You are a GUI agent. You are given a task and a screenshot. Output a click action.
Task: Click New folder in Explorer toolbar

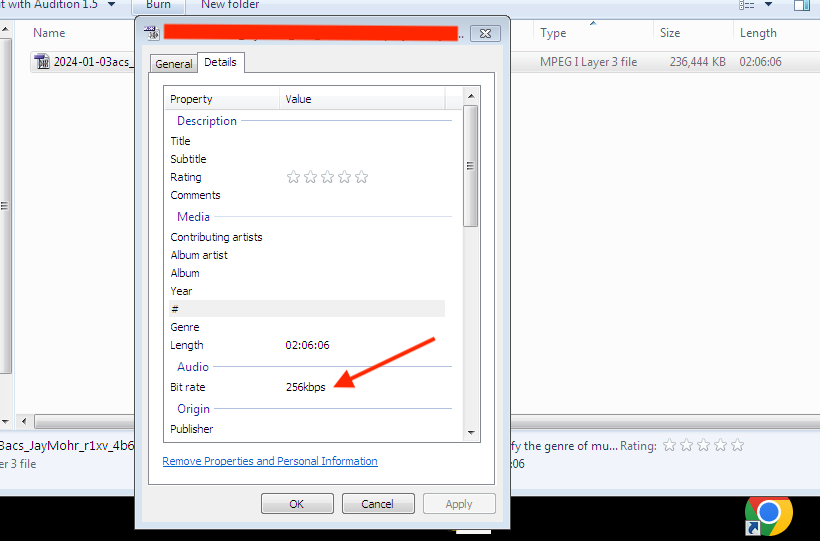click(230, 5)
